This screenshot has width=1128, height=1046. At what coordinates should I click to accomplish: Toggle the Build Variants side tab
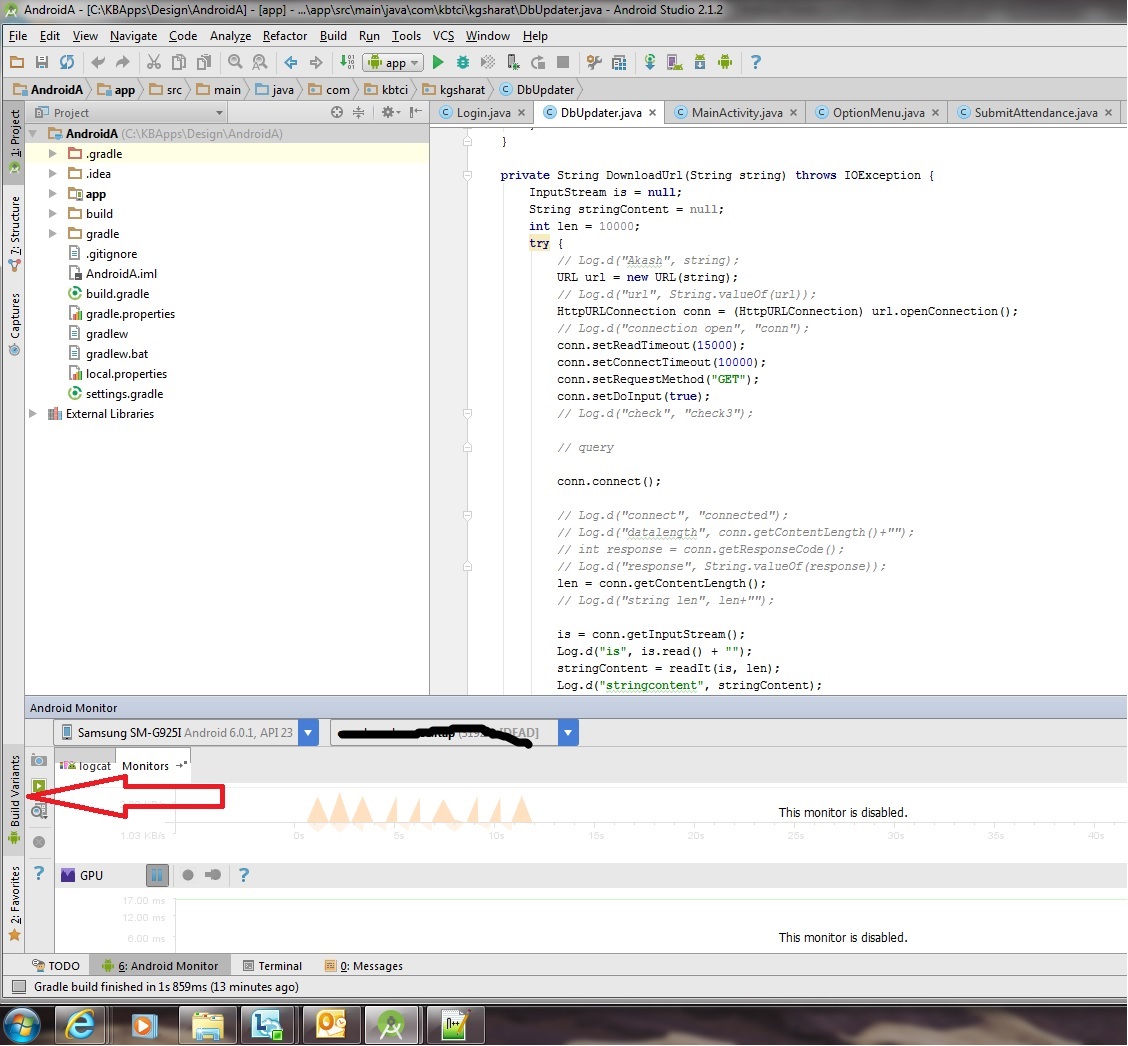click(14, 799)
